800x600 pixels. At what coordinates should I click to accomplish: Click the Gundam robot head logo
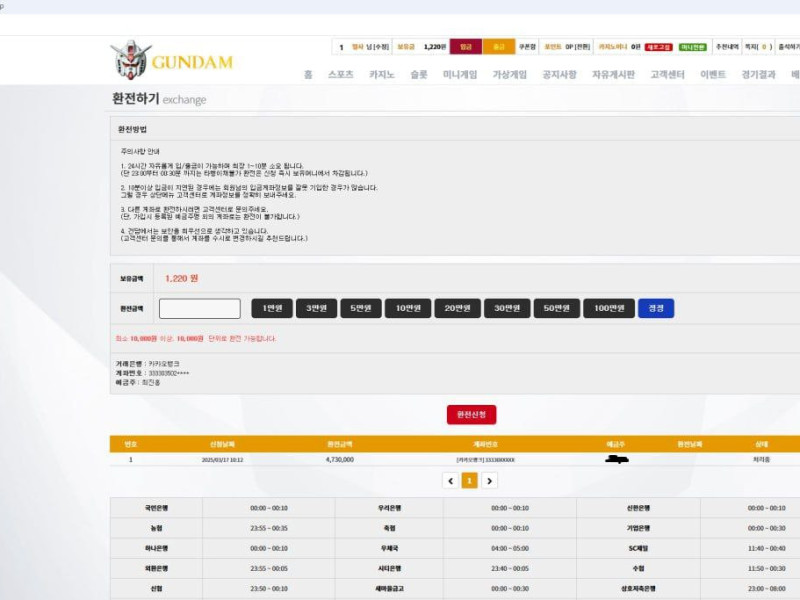[x=129, y=60]
